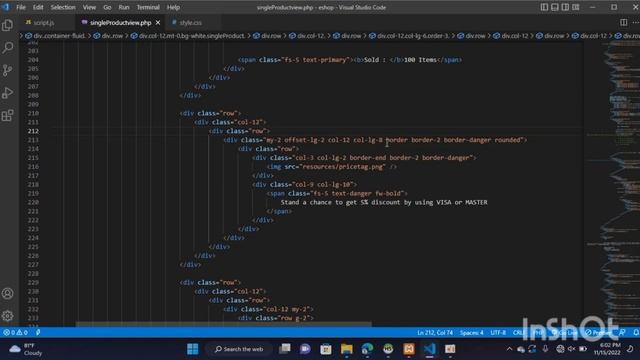
Task: Click the Search the web taskbar box
Action: [239, 349]
